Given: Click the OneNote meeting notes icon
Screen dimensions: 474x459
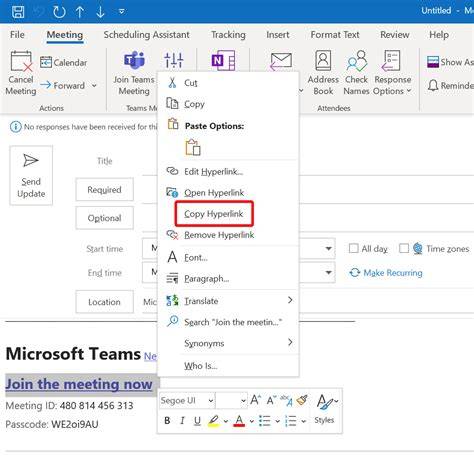Looking at the screenshot, I should (x=223, y=60).
